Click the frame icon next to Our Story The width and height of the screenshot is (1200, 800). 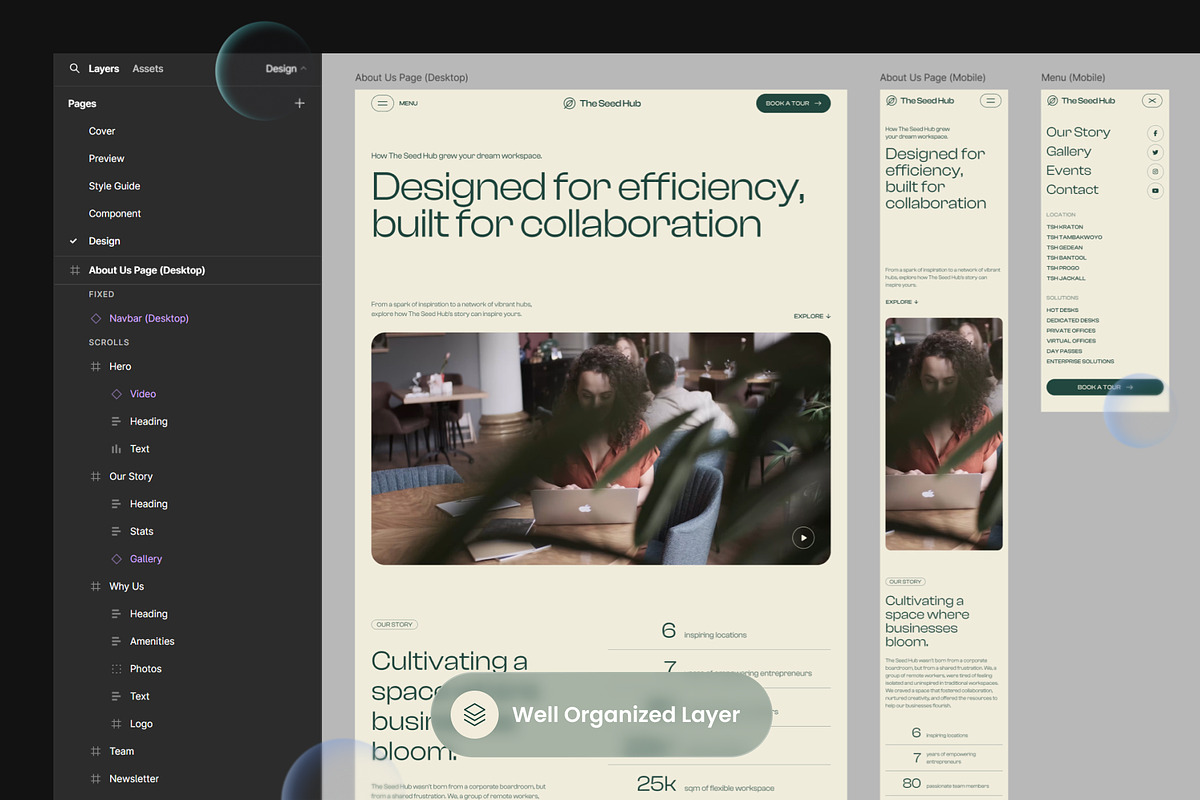(x=95, y=477)
